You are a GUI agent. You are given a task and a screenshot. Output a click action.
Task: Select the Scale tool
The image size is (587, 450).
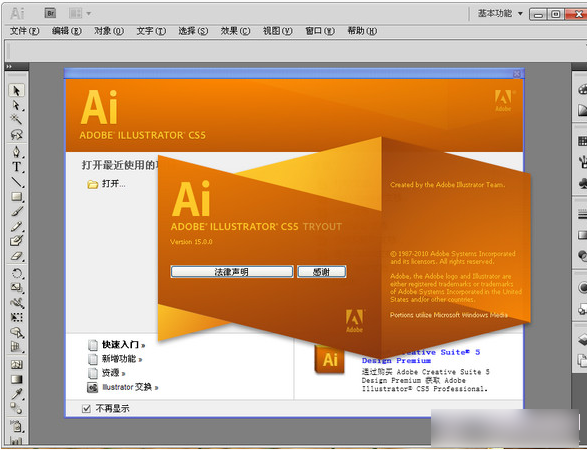(x=16, y=288)
